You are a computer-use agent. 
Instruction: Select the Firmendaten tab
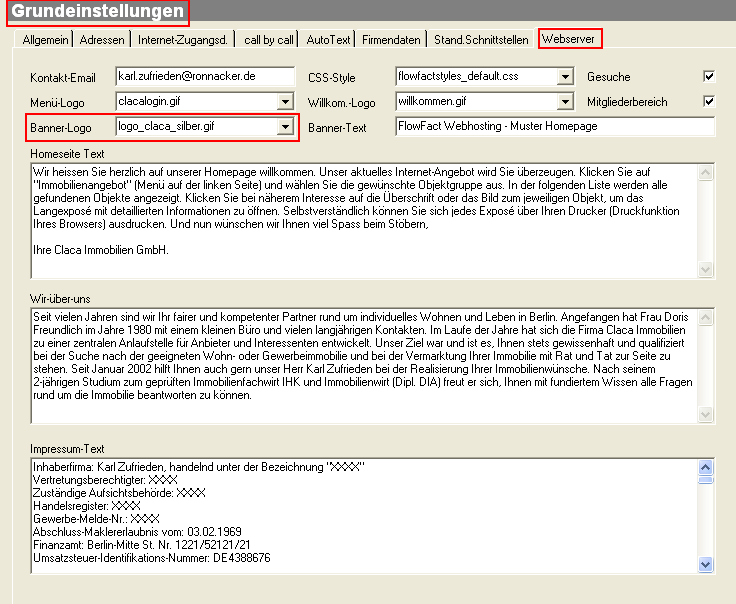[391, 40]
